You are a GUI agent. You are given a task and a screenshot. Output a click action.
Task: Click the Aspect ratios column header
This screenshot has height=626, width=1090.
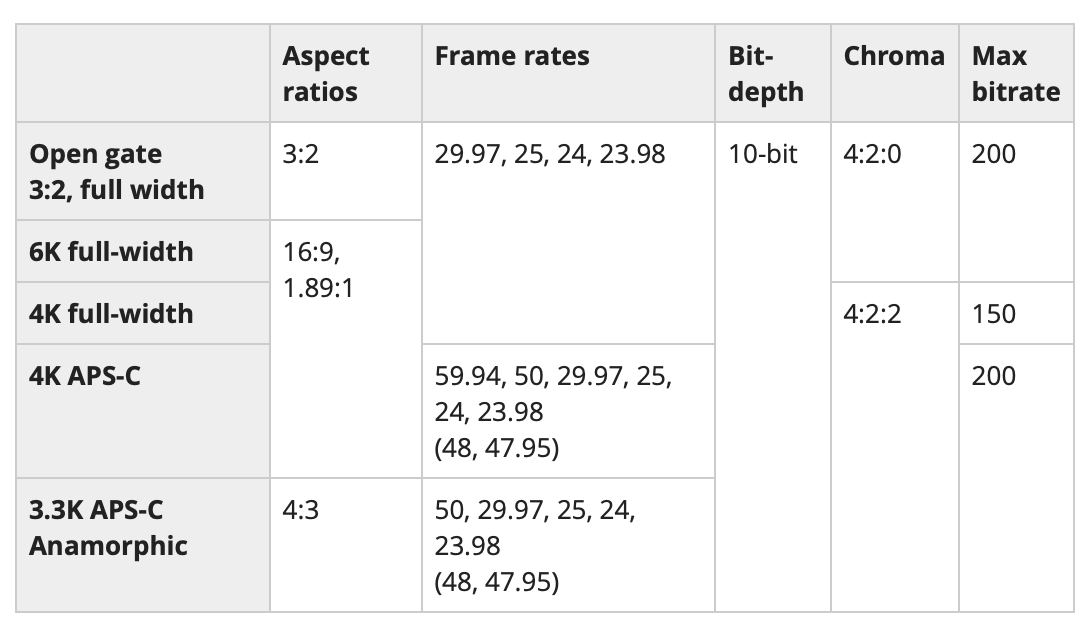325,74
